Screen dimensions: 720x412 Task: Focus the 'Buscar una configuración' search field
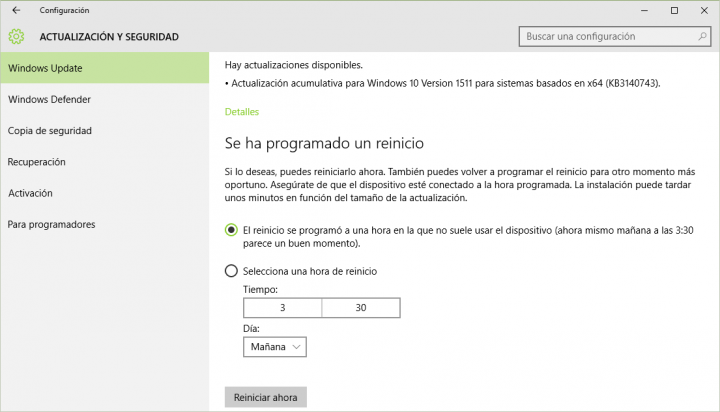(615, 36)
